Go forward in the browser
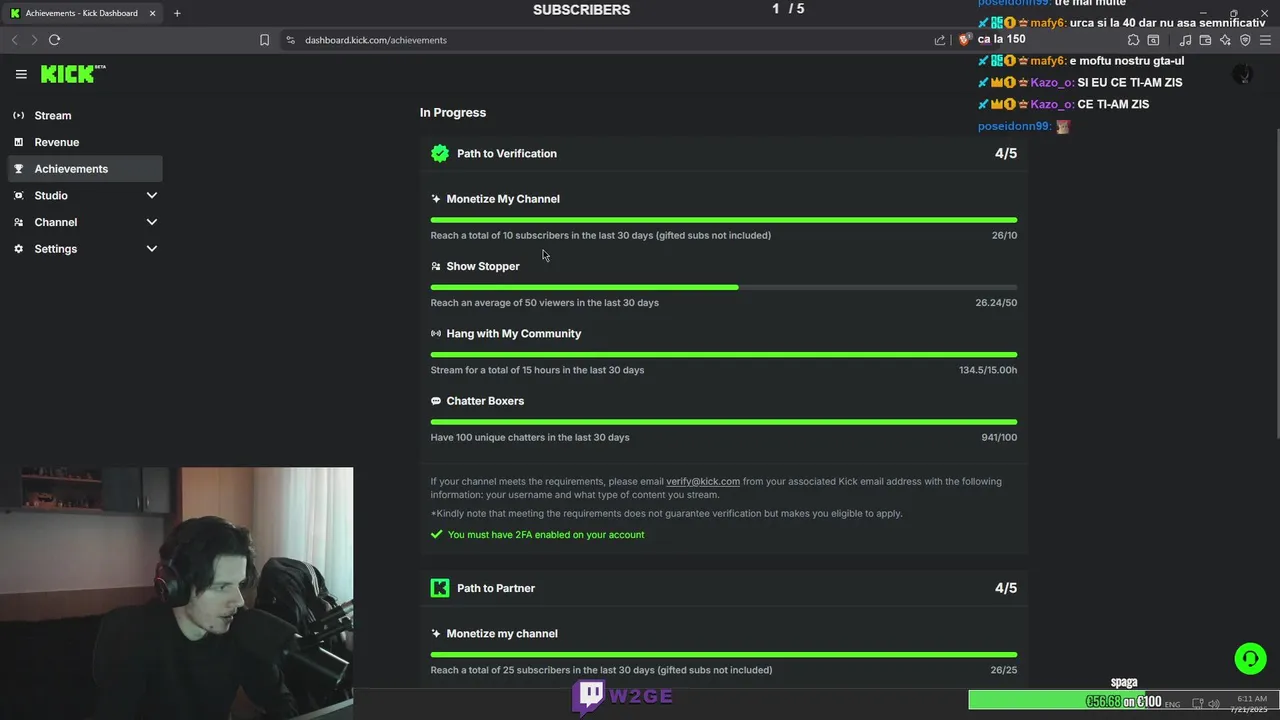The image size is (1280, 720). pyautogui.click(x=33, y=40)
